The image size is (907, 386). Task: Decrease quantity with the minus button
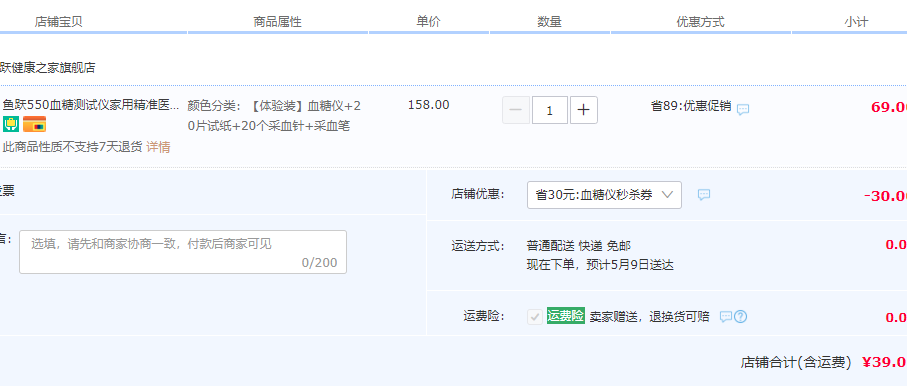(x=516, y=110)
